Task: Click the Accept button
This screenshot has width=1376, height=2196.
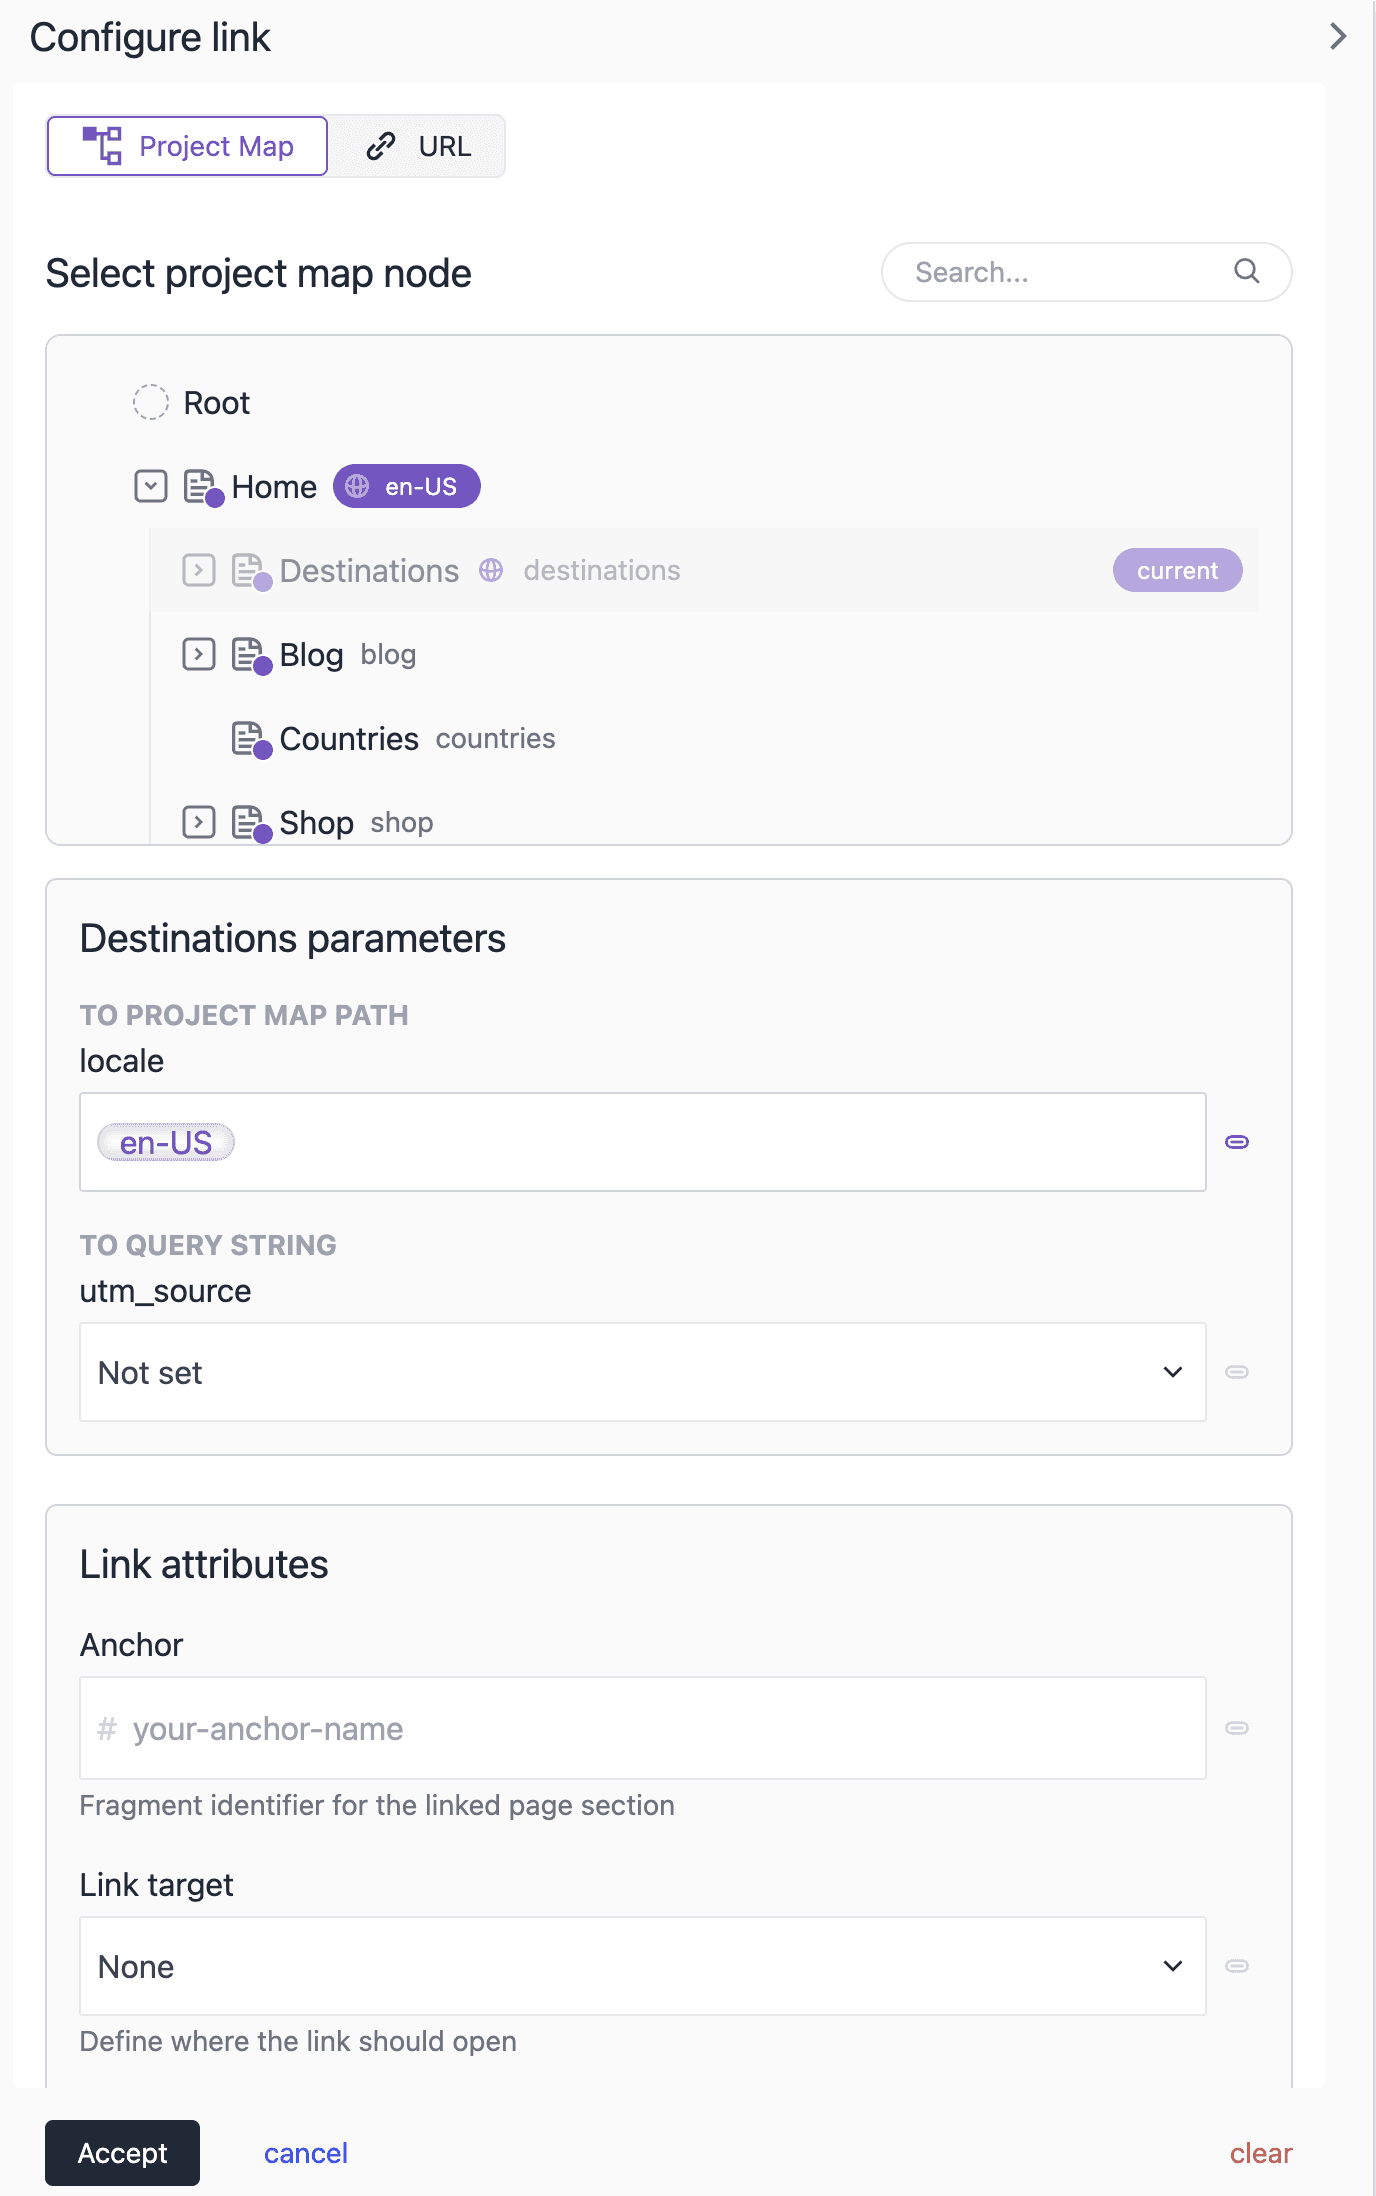Action: pyautogui.click(x=122, y=2153)
